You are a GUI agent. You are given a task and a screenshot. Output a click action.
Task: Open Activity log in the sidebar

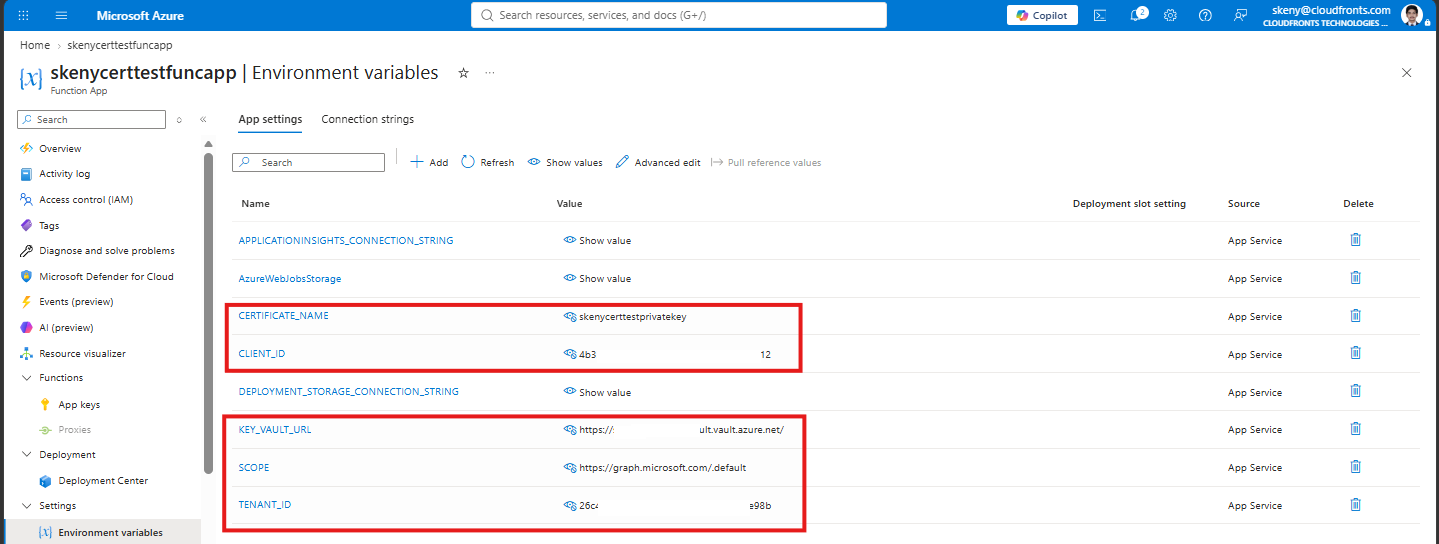point(64,174)
